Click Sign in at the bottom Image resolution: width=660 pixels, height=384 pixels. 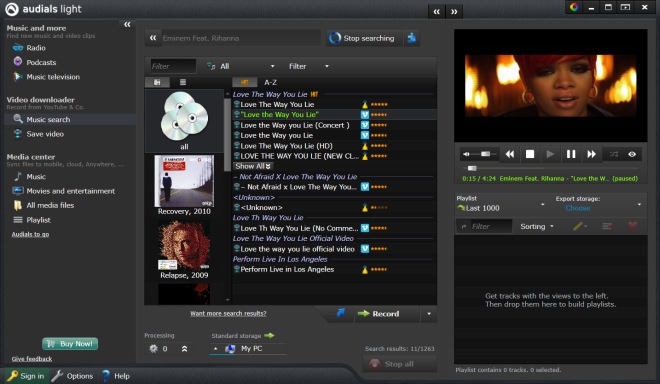point(26,376)
